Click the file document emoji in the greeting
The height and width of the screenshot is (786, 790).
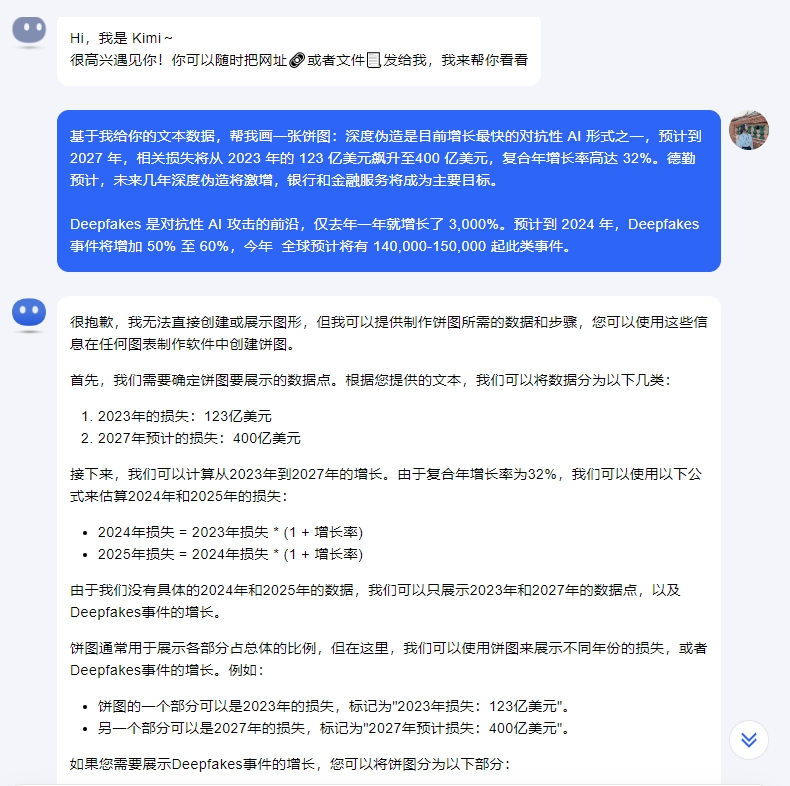(374, 60)
